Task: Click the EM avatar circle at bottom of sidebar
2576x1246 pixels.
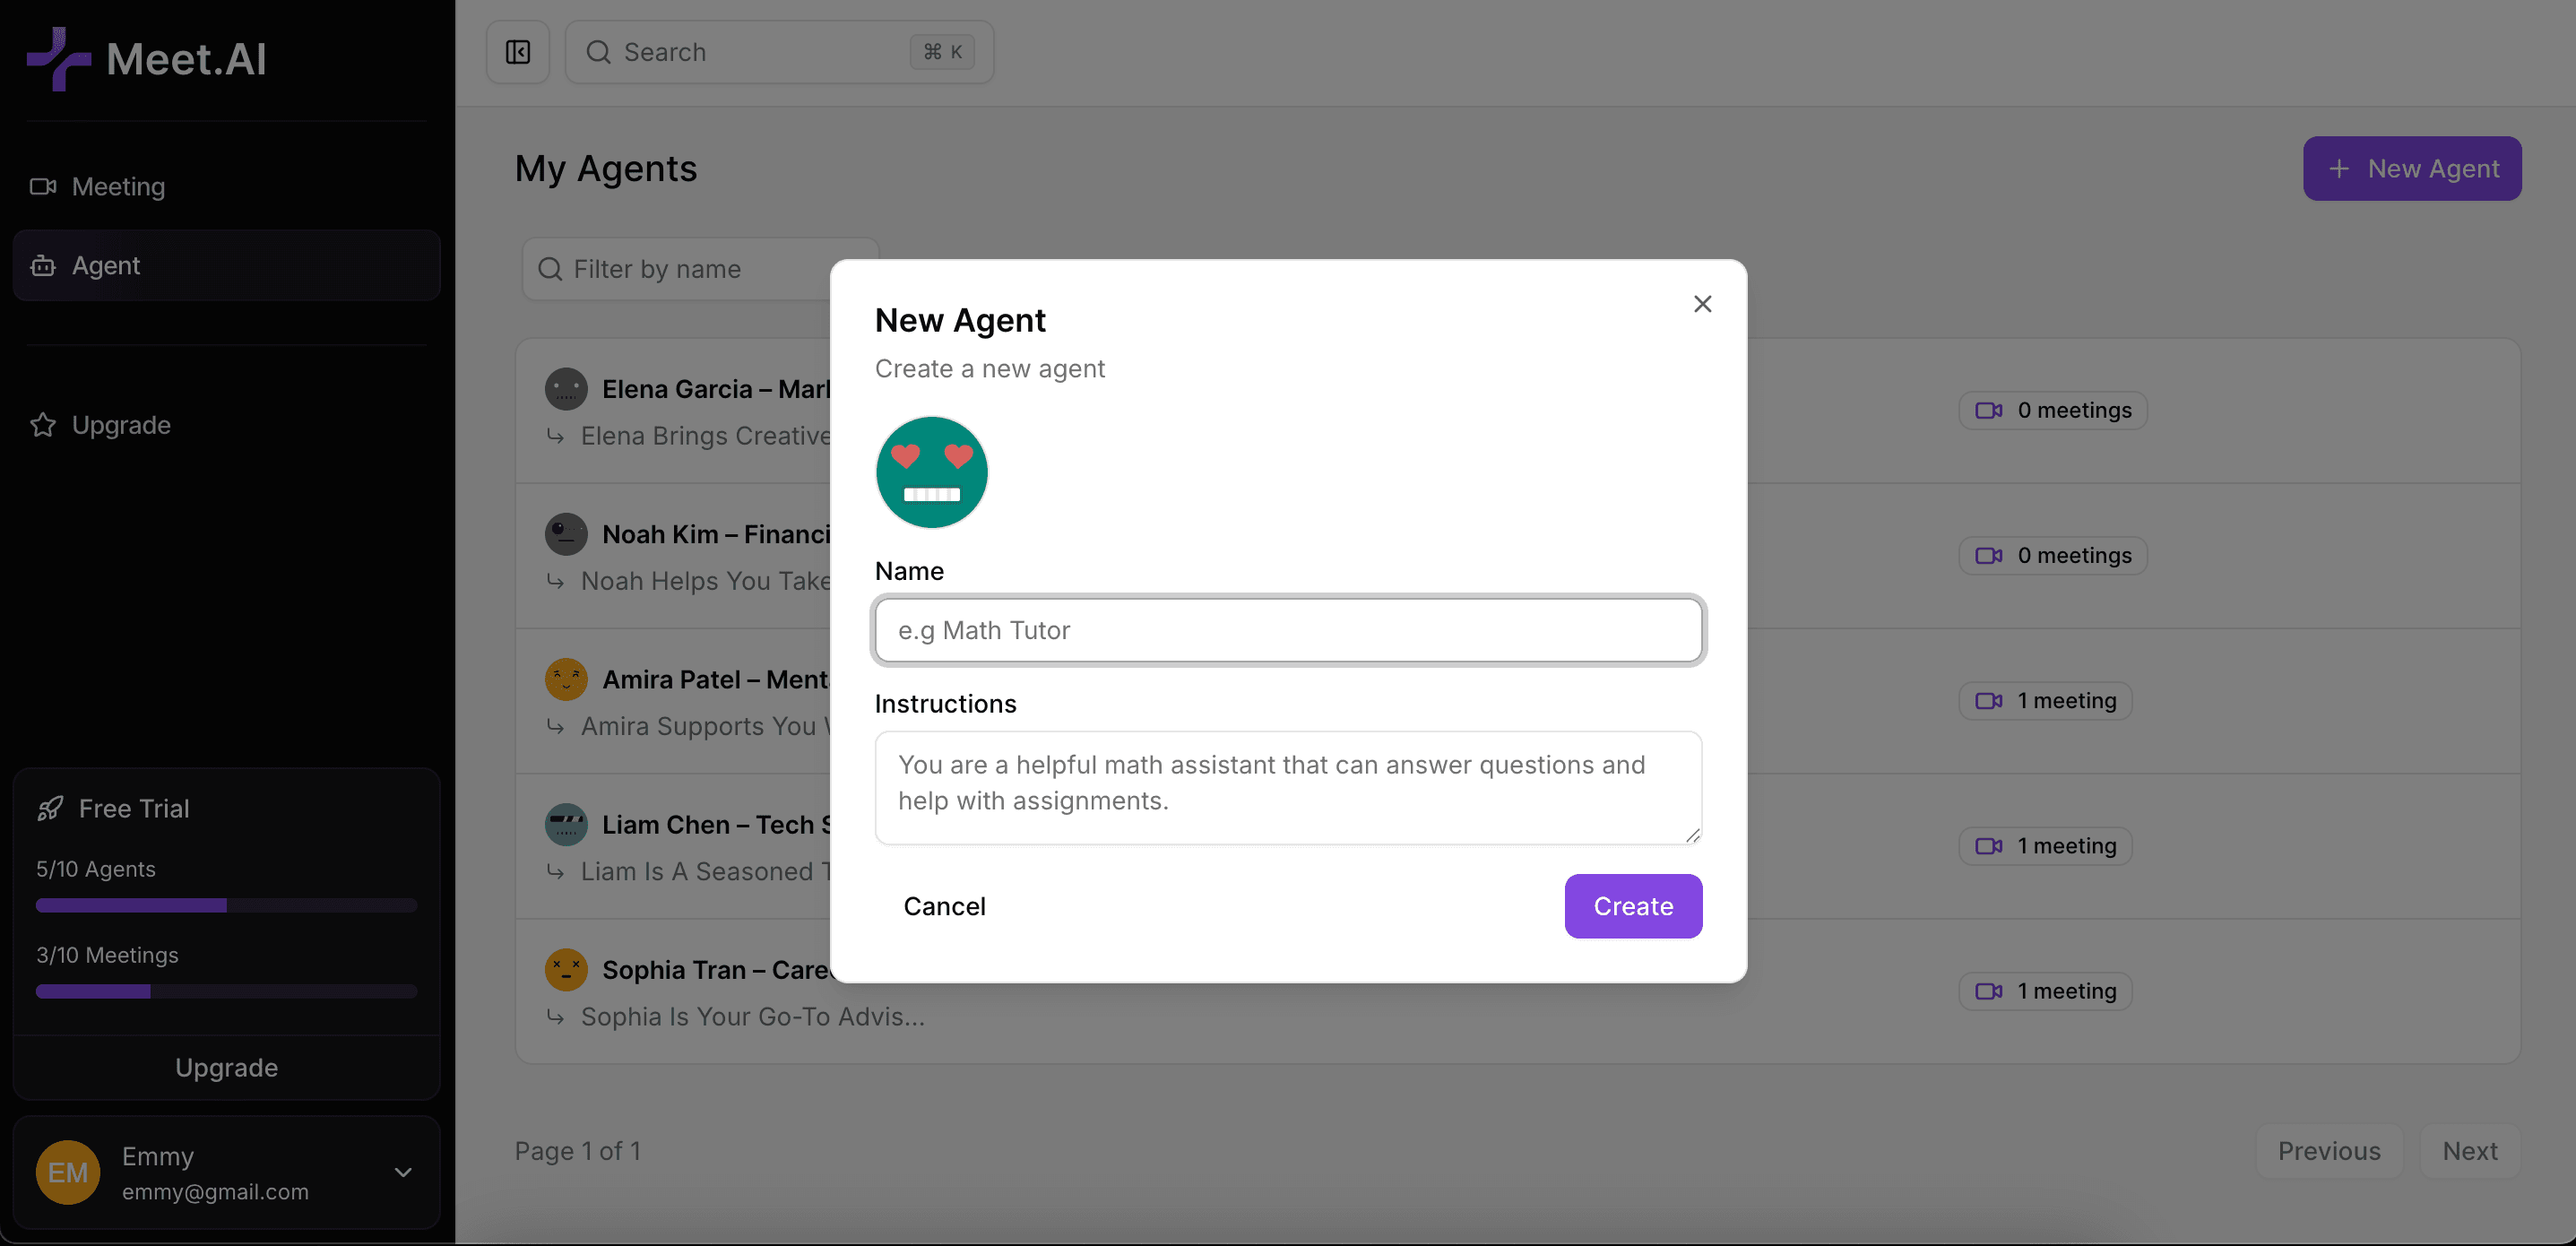Action: 67,1172
